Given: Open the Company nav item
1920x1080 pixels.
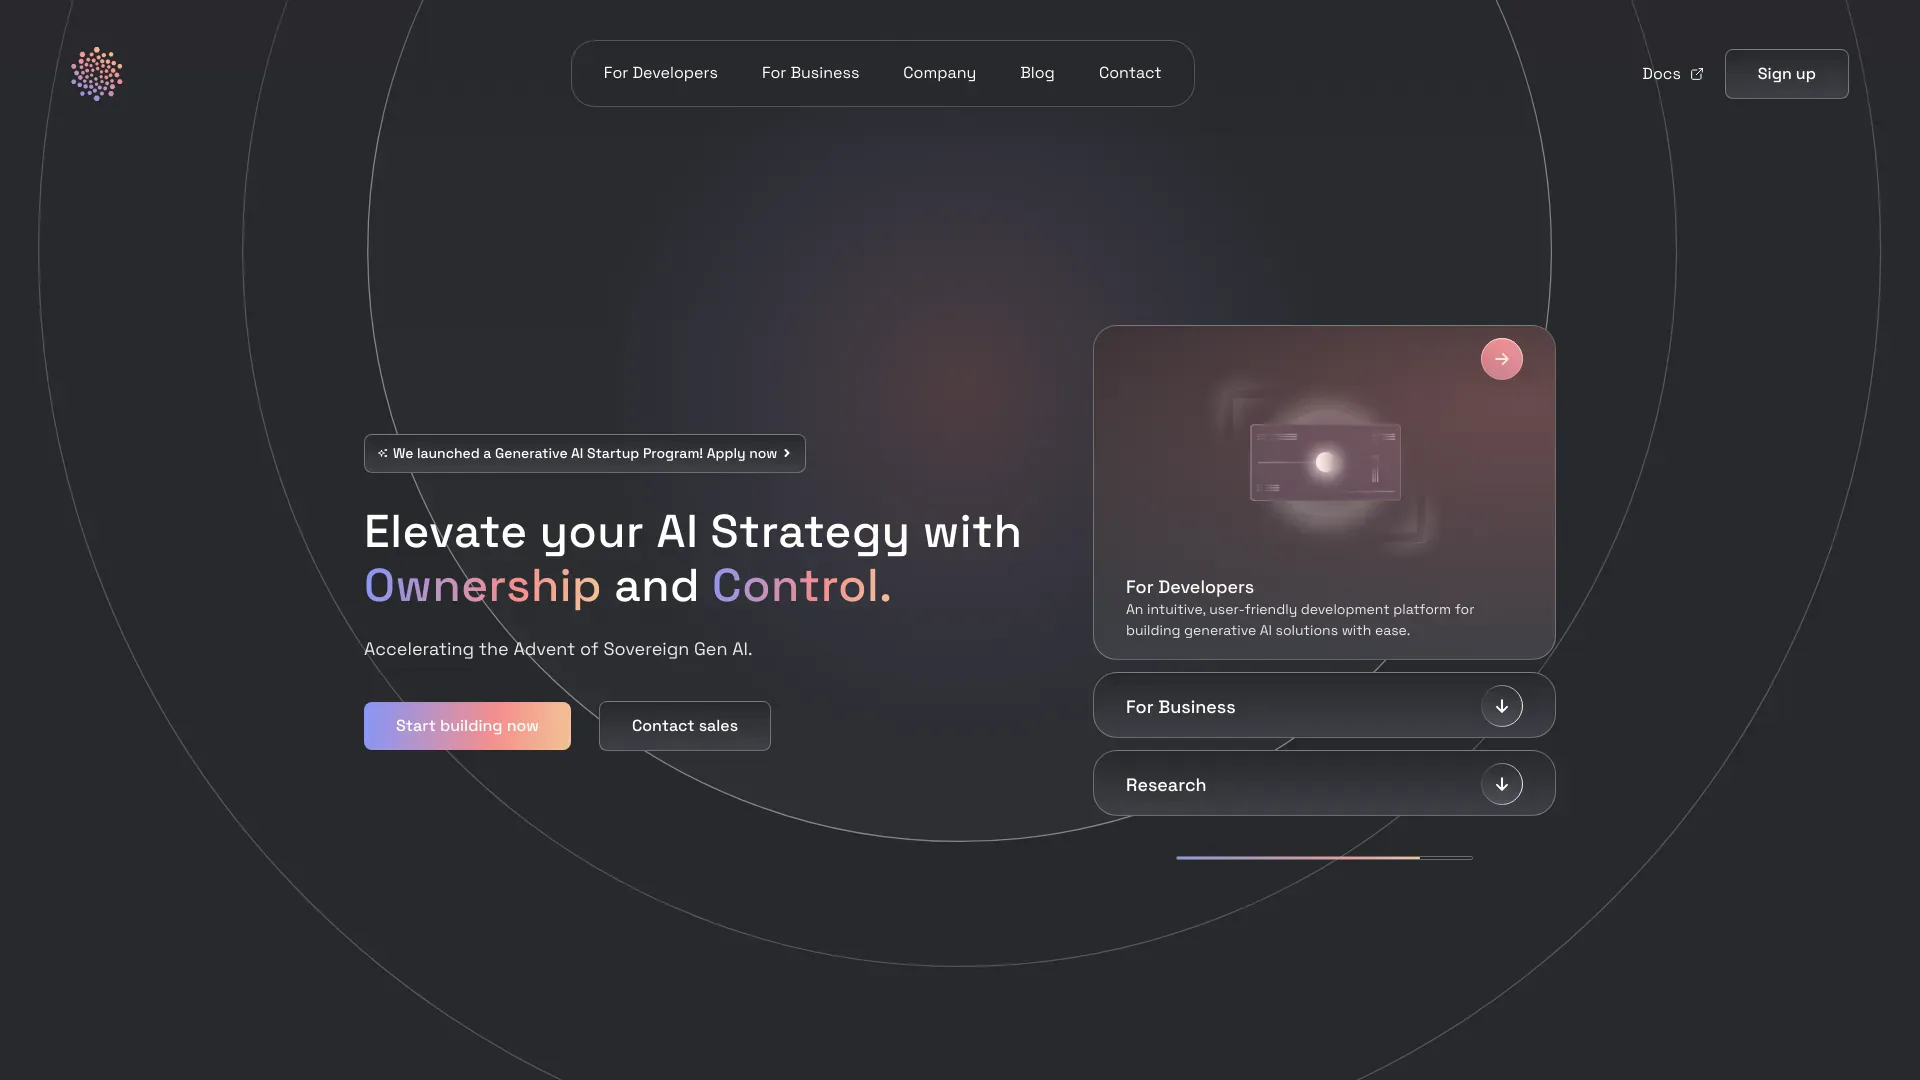Looking at the screenshot, I should tap(939, 73).
